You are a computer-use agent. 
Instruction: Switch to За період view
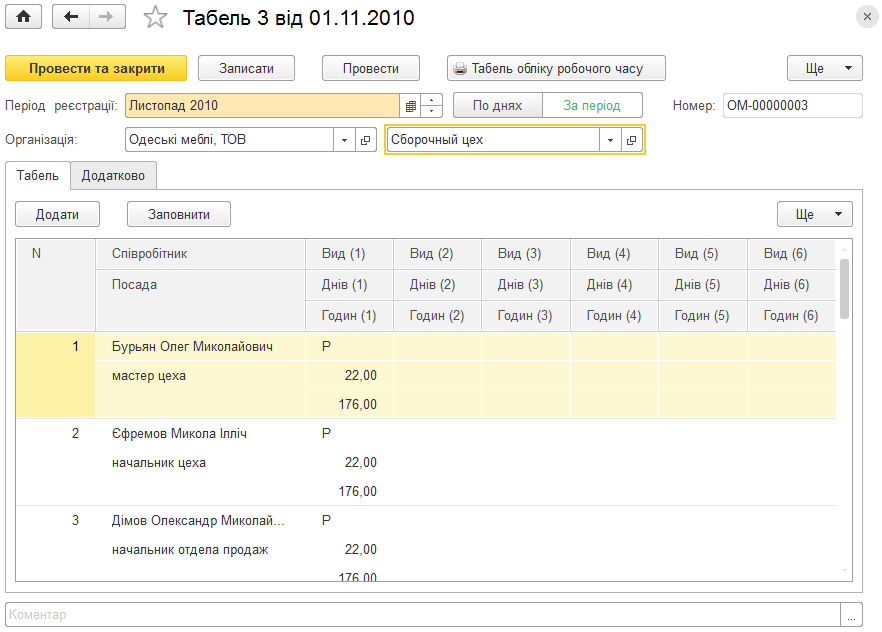point(592,106)
